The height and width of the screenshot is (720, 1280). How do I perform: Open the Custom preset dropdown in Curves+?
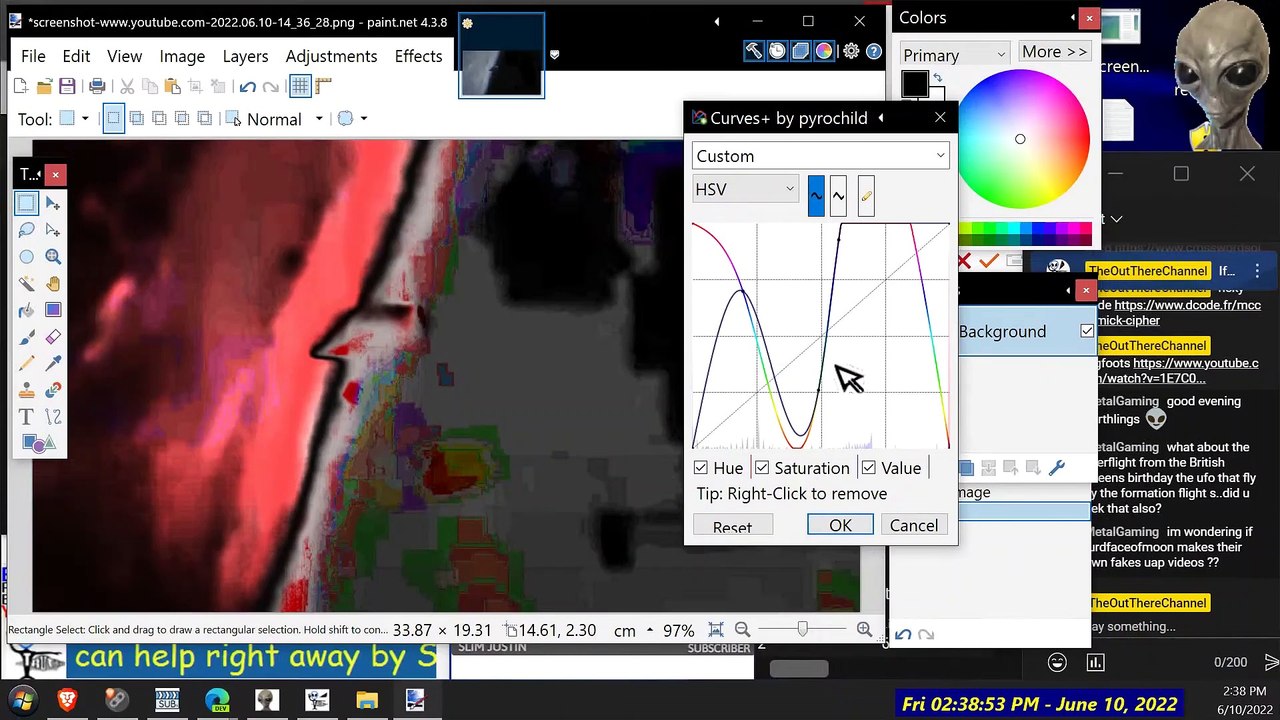point(820,156)
